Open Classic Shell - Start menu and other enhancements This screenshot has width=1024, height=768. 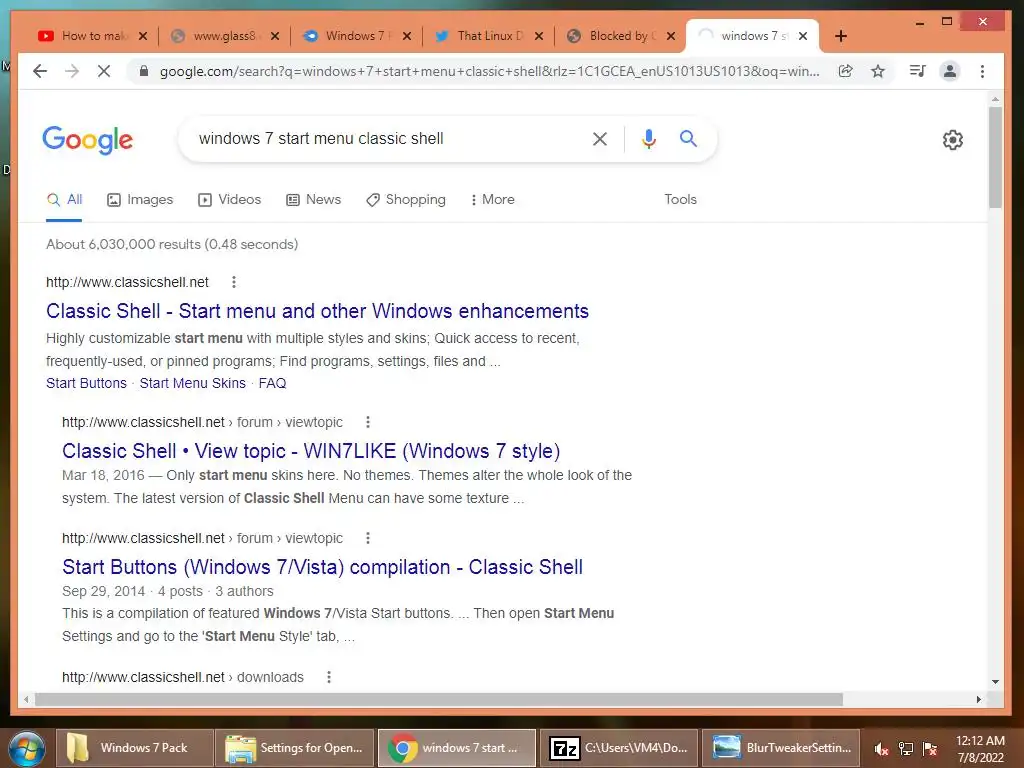(317, 311)
